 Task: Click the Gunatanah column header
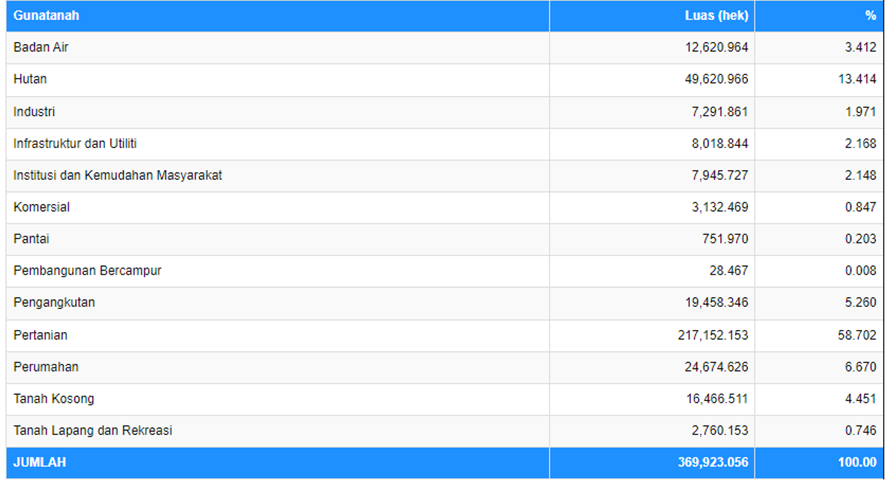pos(46,16)
